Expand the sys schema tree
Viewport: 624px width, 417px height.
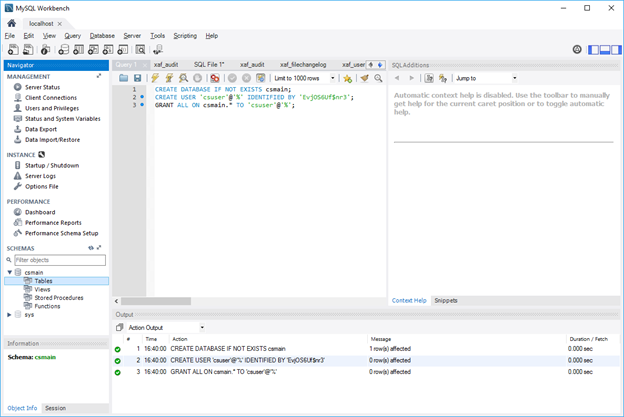[9, 315]
